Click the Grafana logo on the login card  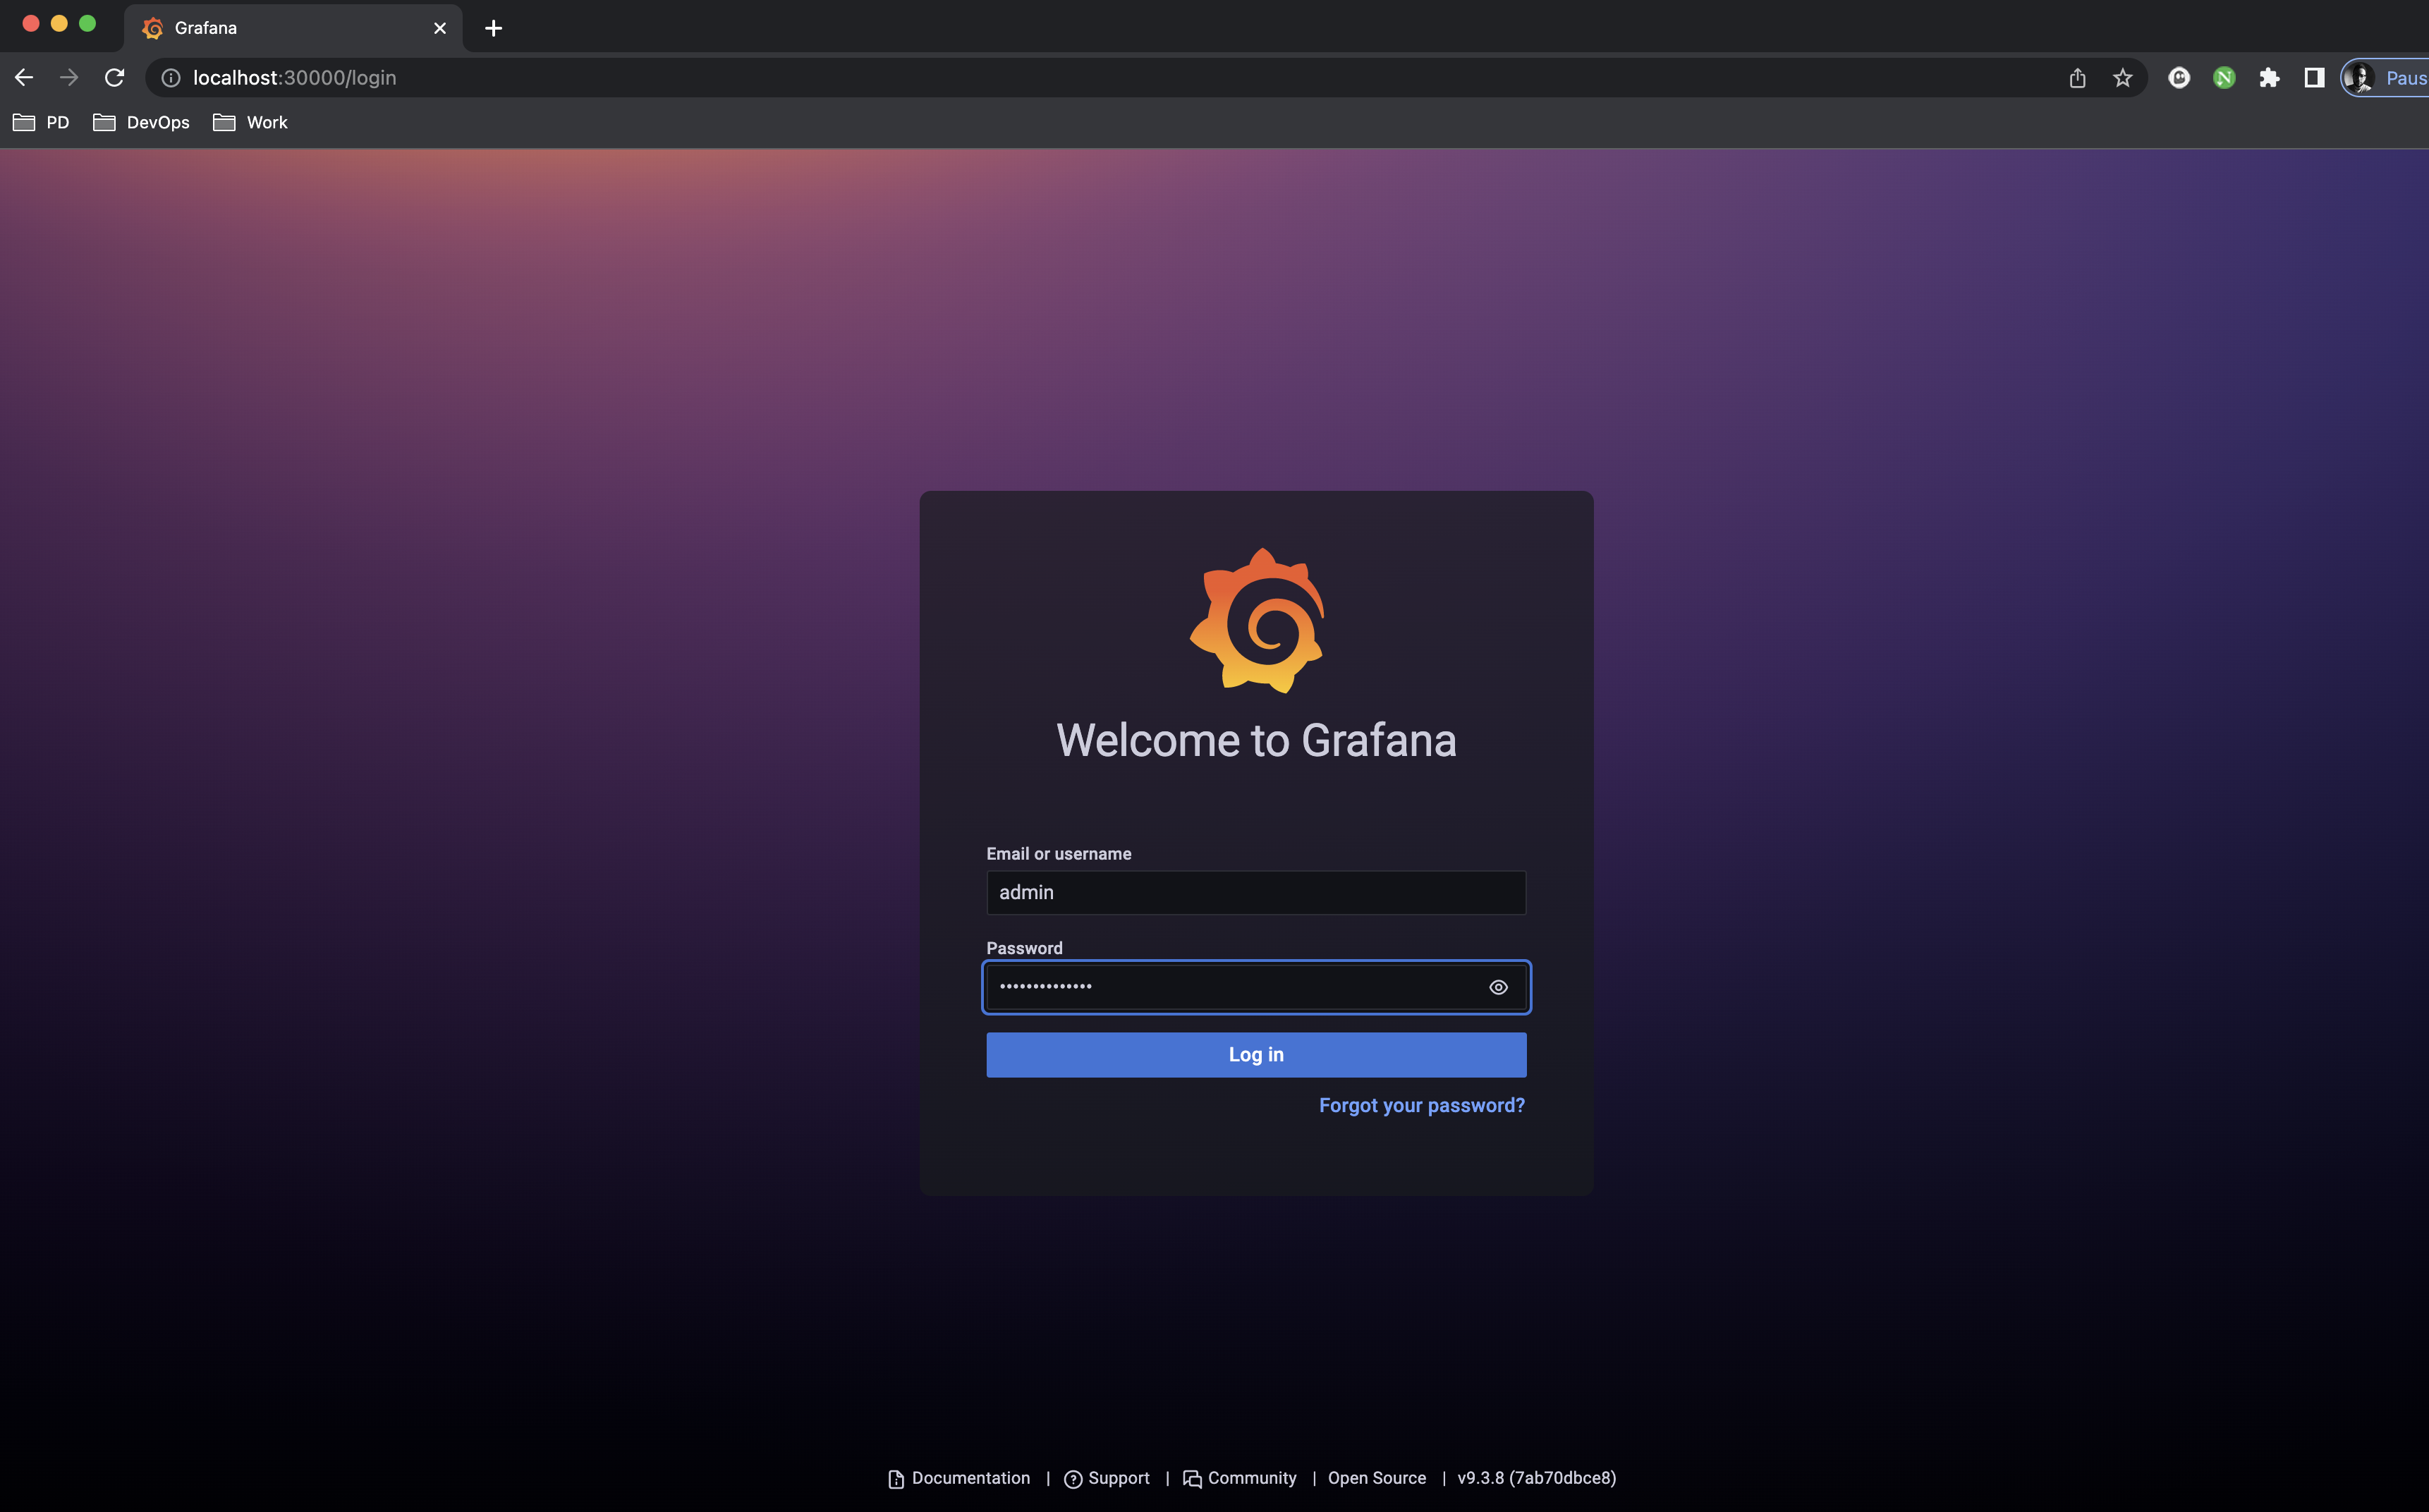[1256, 621]
